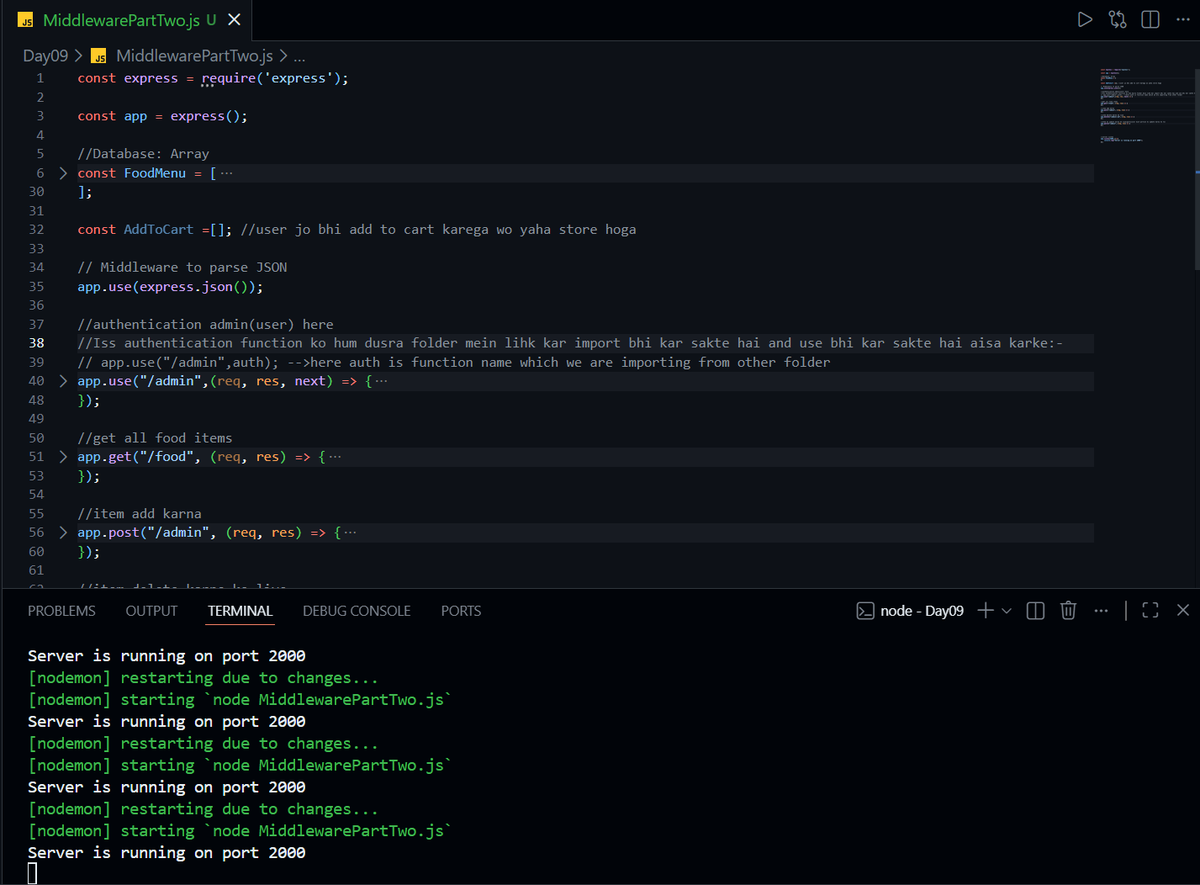Close the MiddlewarePartTwo.js tab
Screen dimensions: 1200x885
(x=234, y=20)
